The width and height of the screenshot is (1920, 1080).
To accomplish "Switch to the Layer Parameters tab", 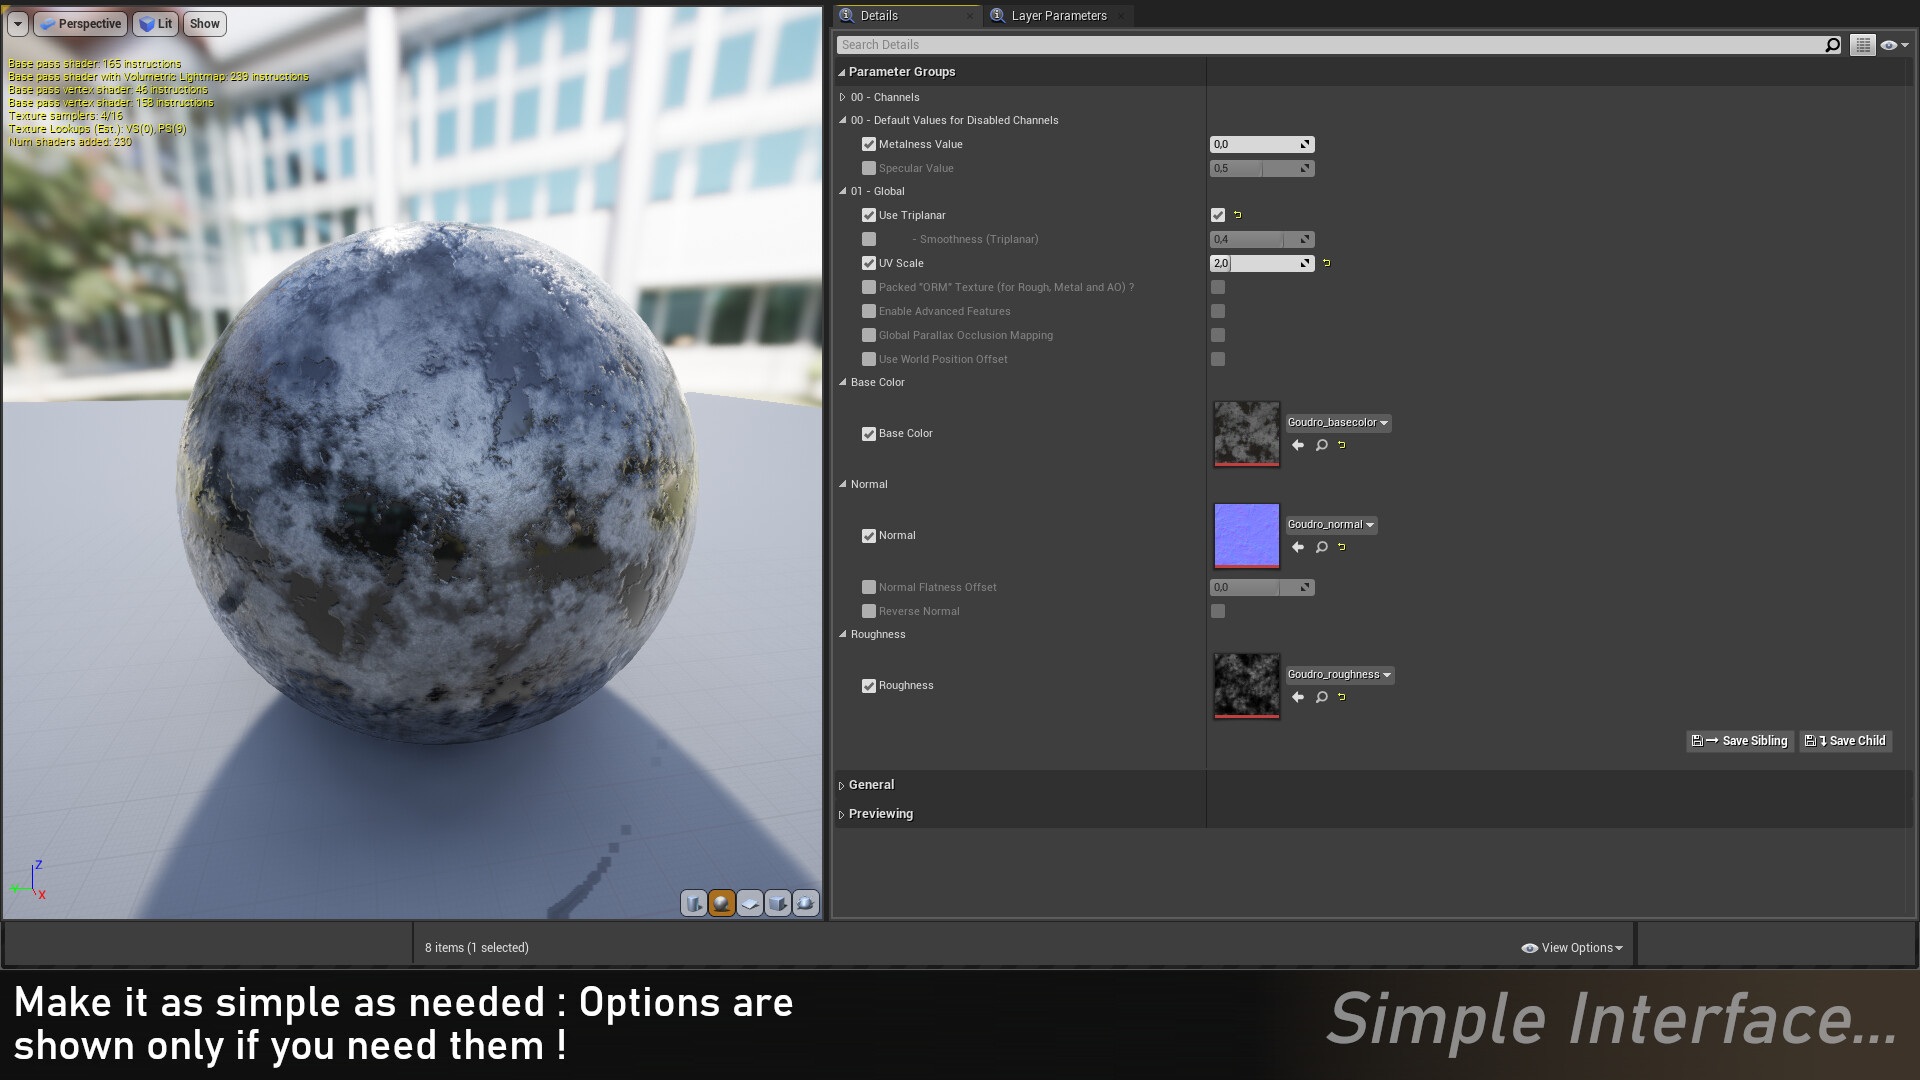I will click(x=1058, y=16).
